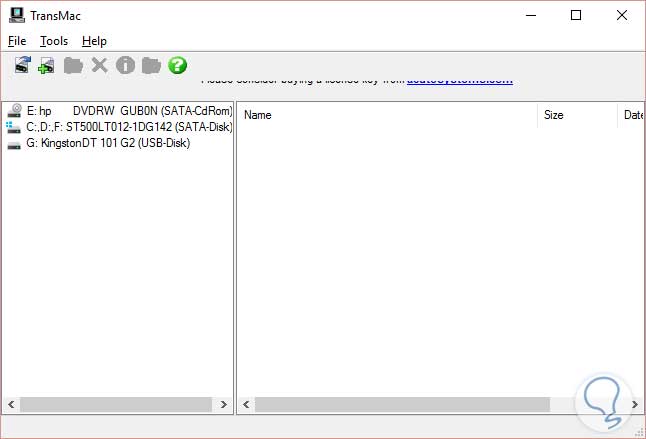Click the USB drive icon beside G: Kingston

click(14, 145)
